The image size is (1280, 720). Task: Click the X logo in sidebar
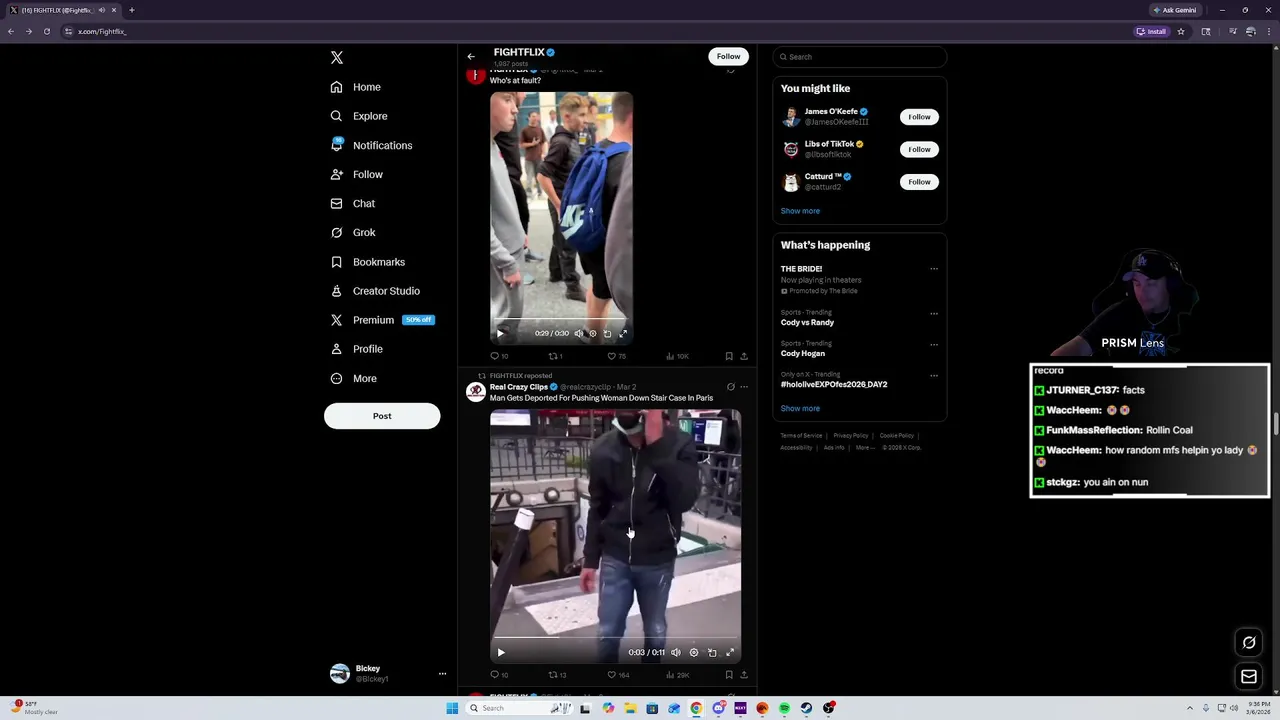tap(337, 58)
